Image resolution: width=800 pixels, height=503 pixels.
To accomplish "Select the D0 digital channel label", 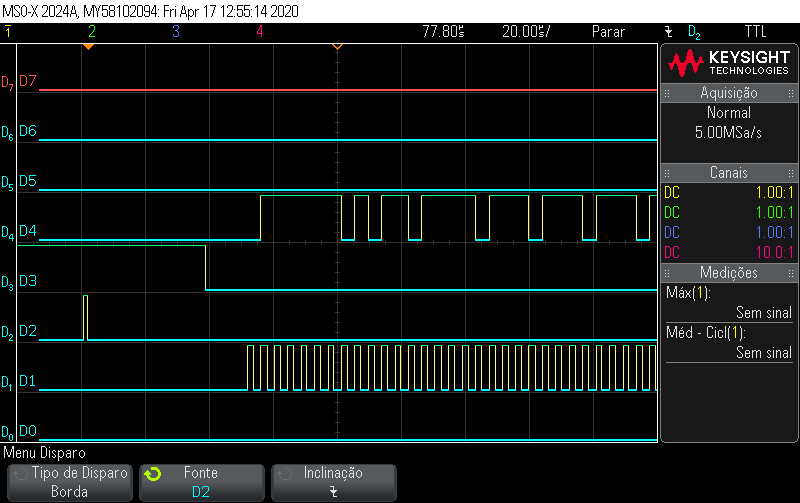I will click(28, 431).
